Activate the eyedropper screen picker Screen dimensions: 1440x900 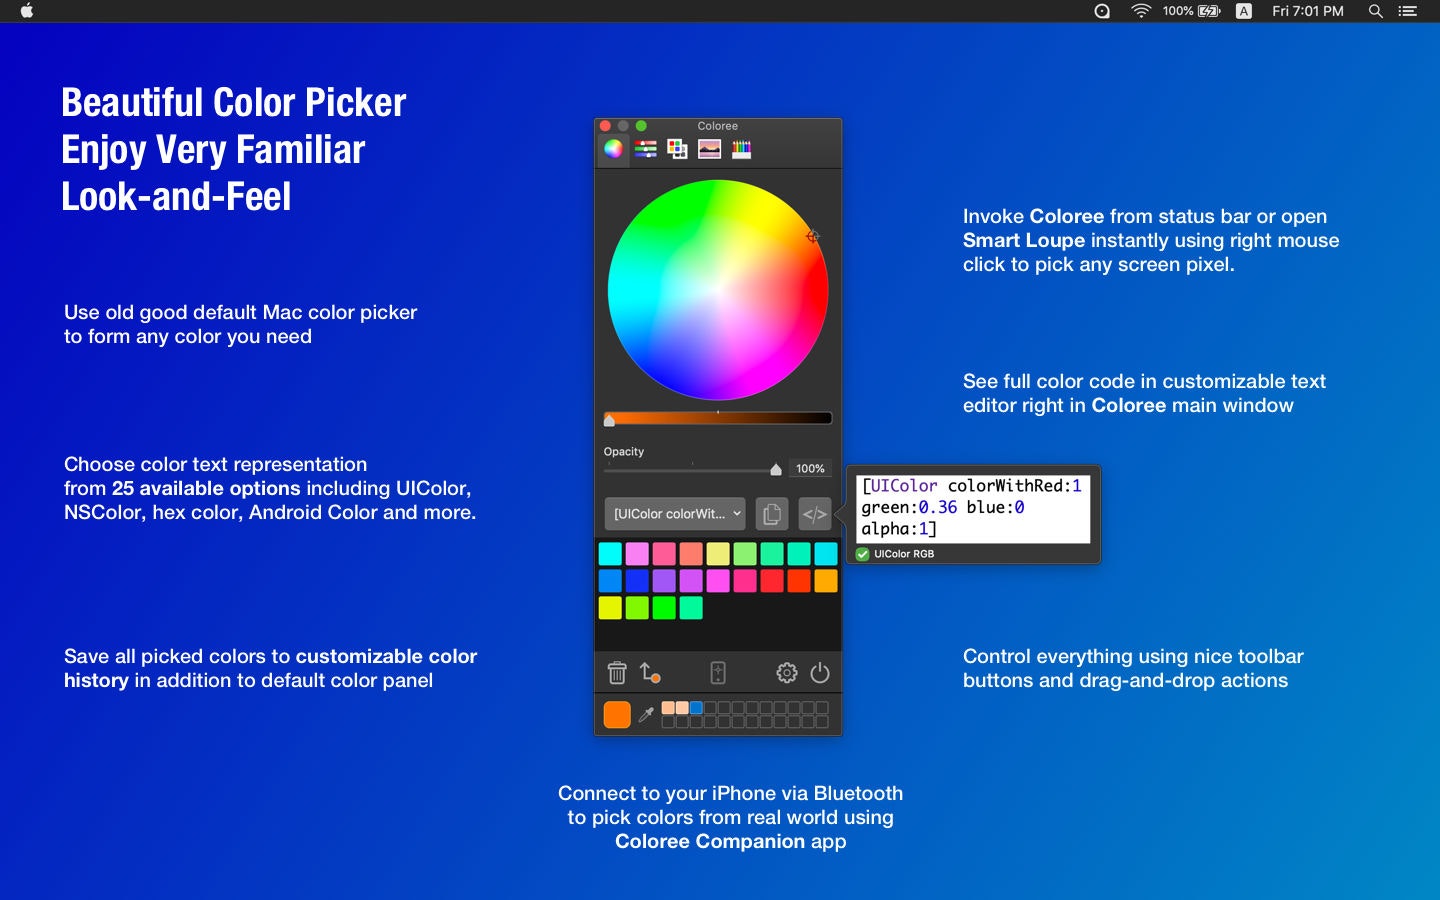tap(646, 714)
